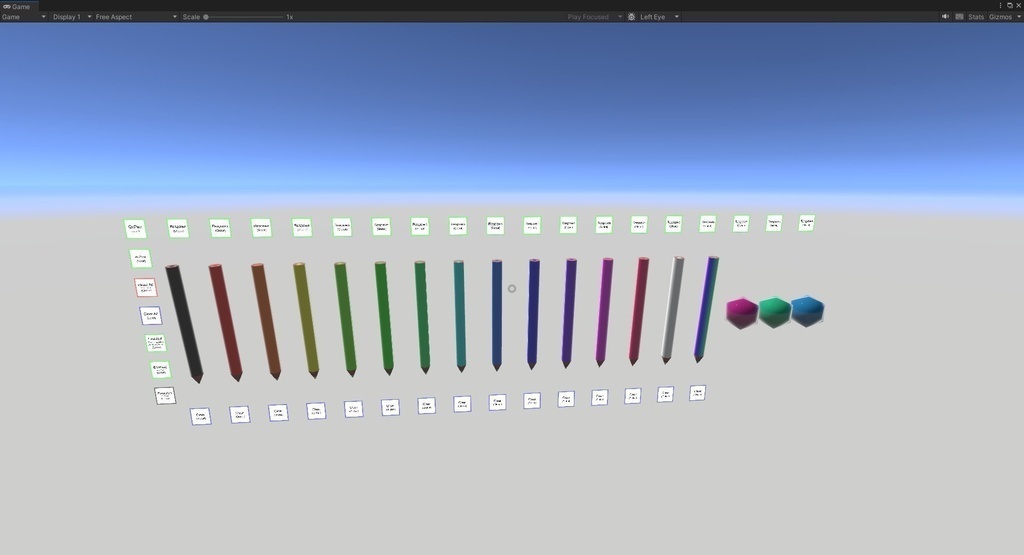The image size is (1024, 555).
Task: Click the bug icon beside Left Eye
Action: (632, 17)
